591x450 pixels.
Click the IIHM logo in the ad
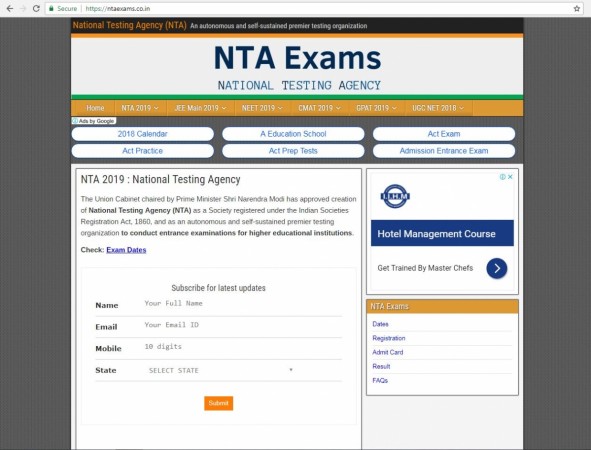[x=395, y=196]
